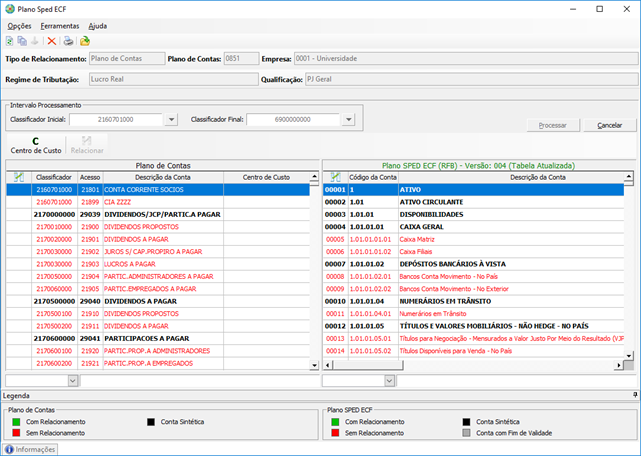
Task: Click the folder with green arrow icon
Action: [x=85, y=41]
